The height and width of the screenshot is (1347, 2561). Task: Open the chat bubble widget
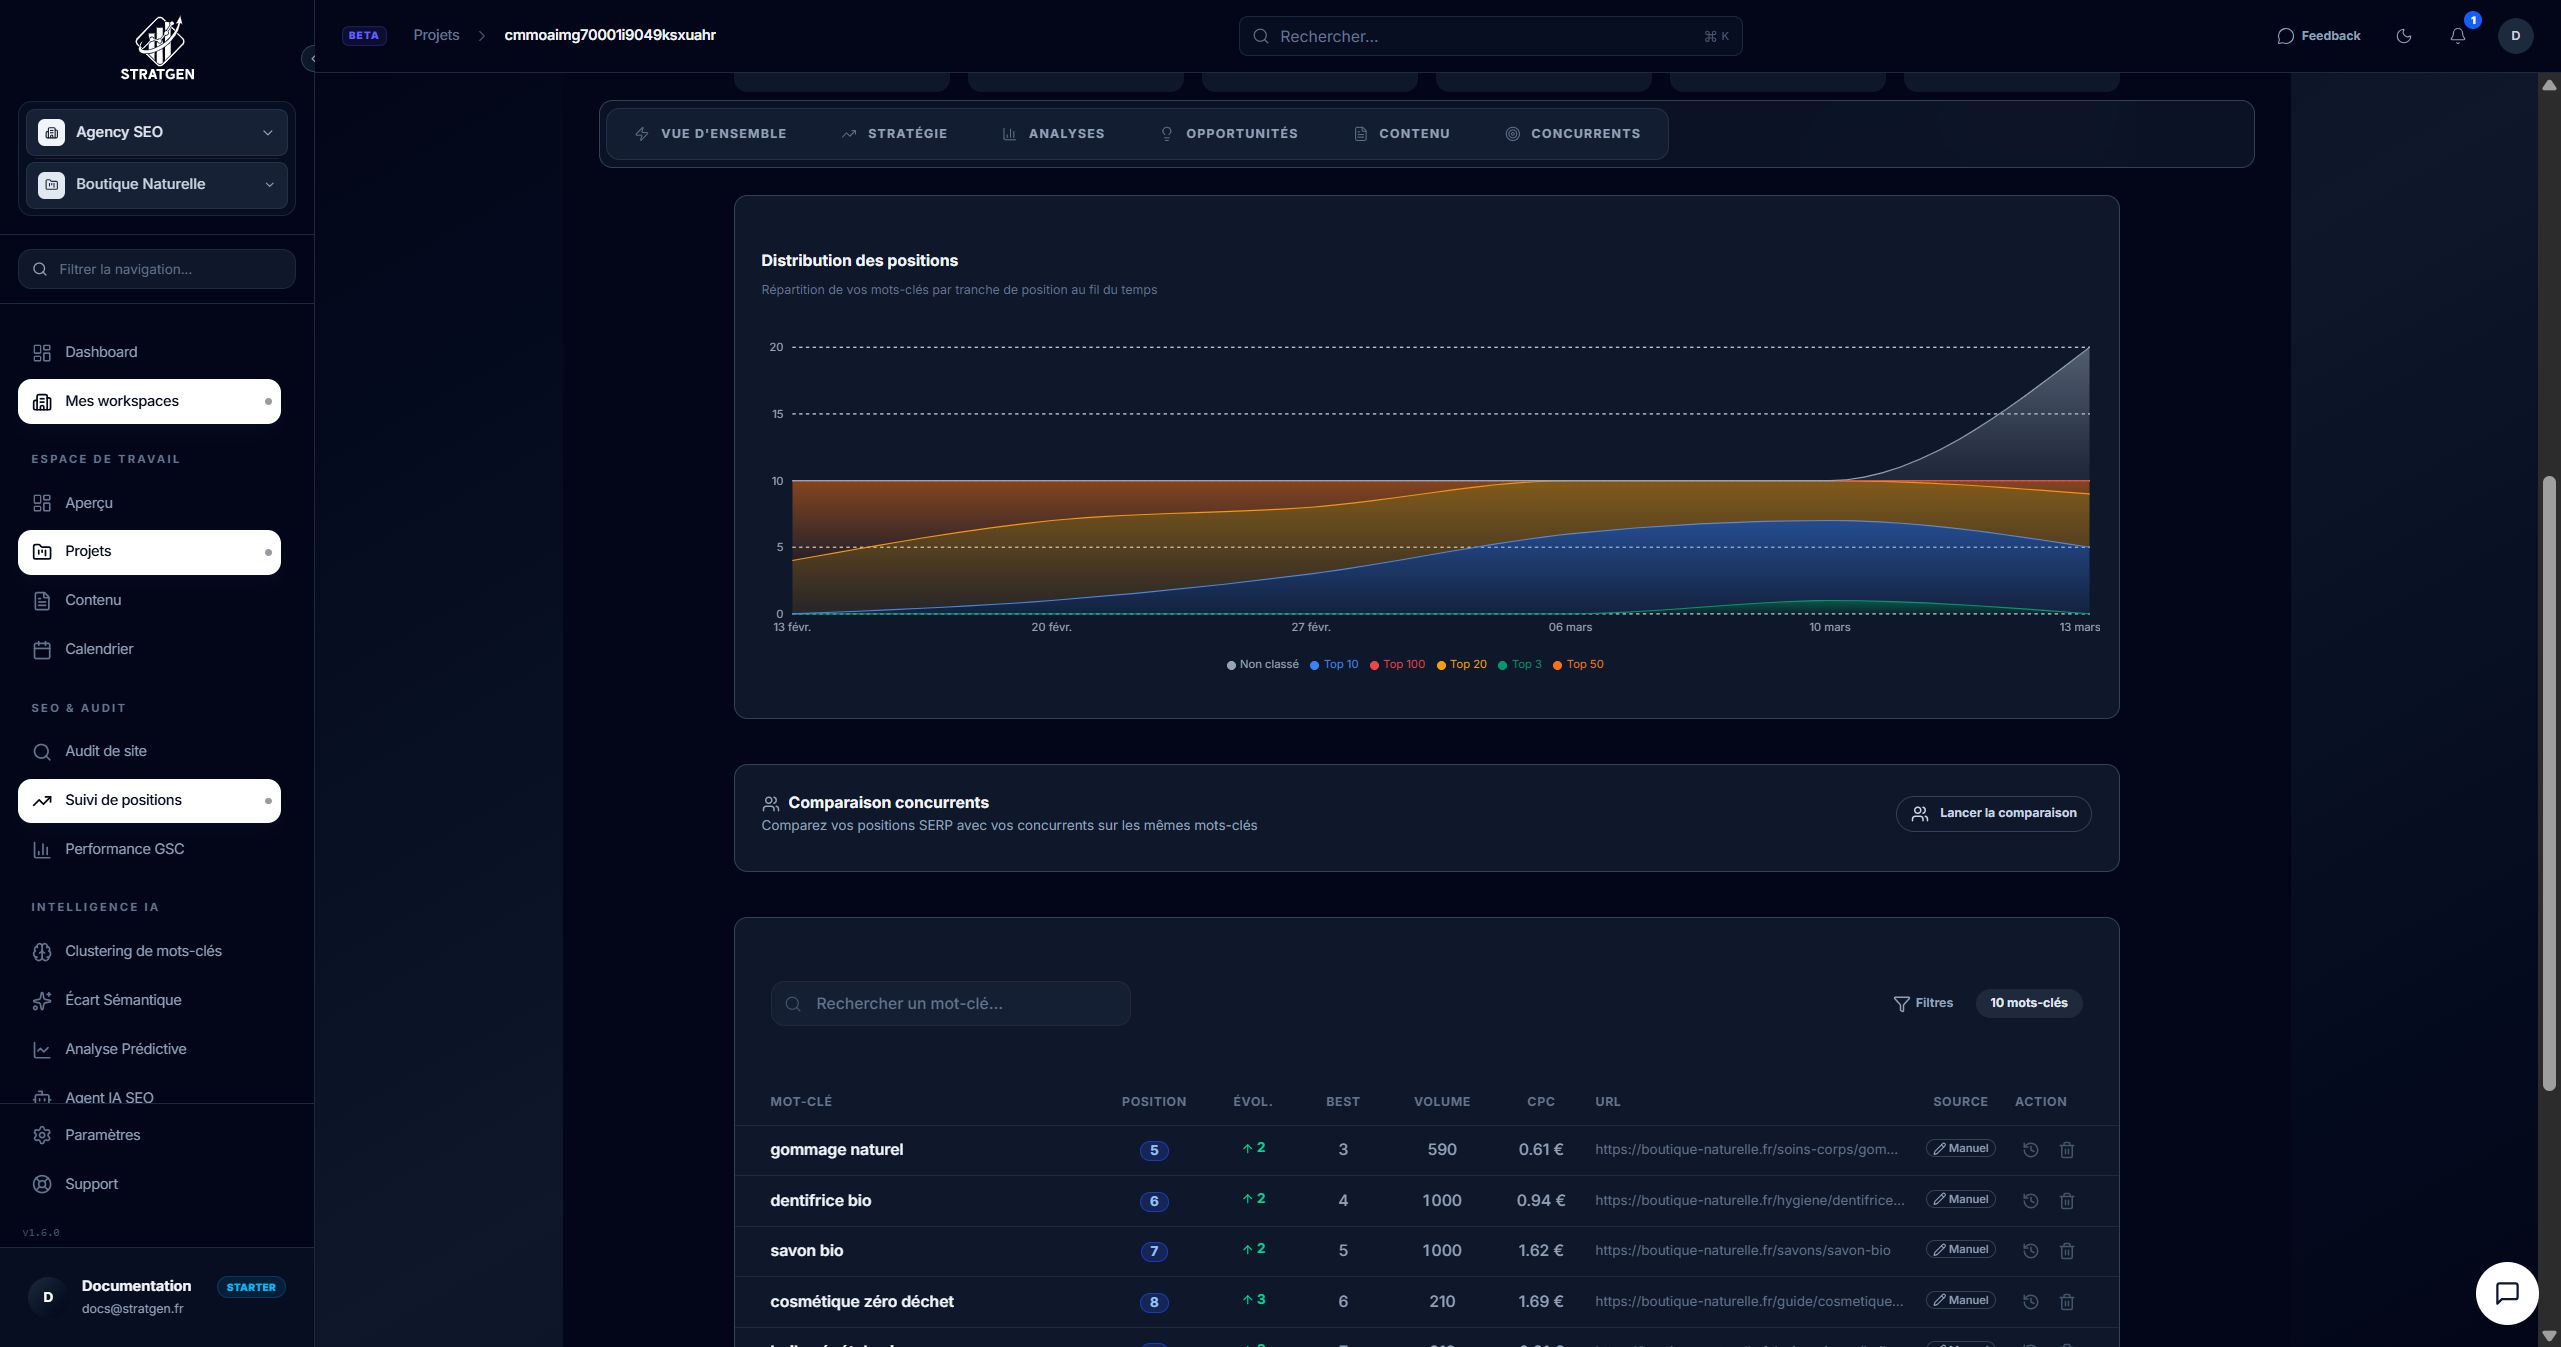pyautogui.click(x=2506, y=1293)
